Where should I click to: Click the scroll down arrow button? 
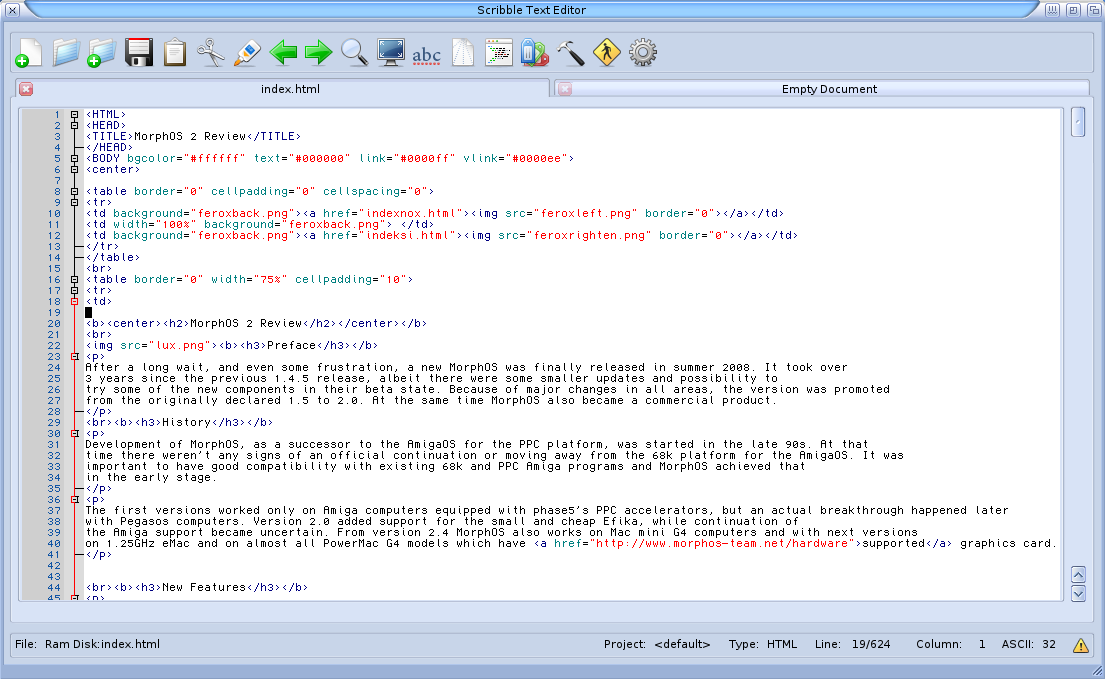[x=1078, y=594]
